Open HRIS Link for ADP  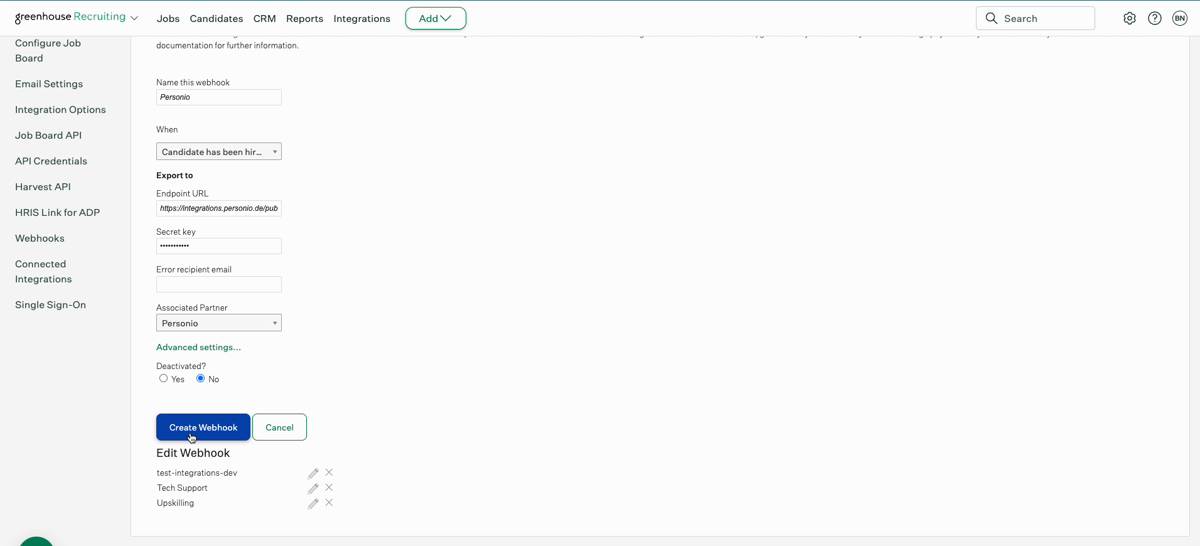(x=57, y=212)
